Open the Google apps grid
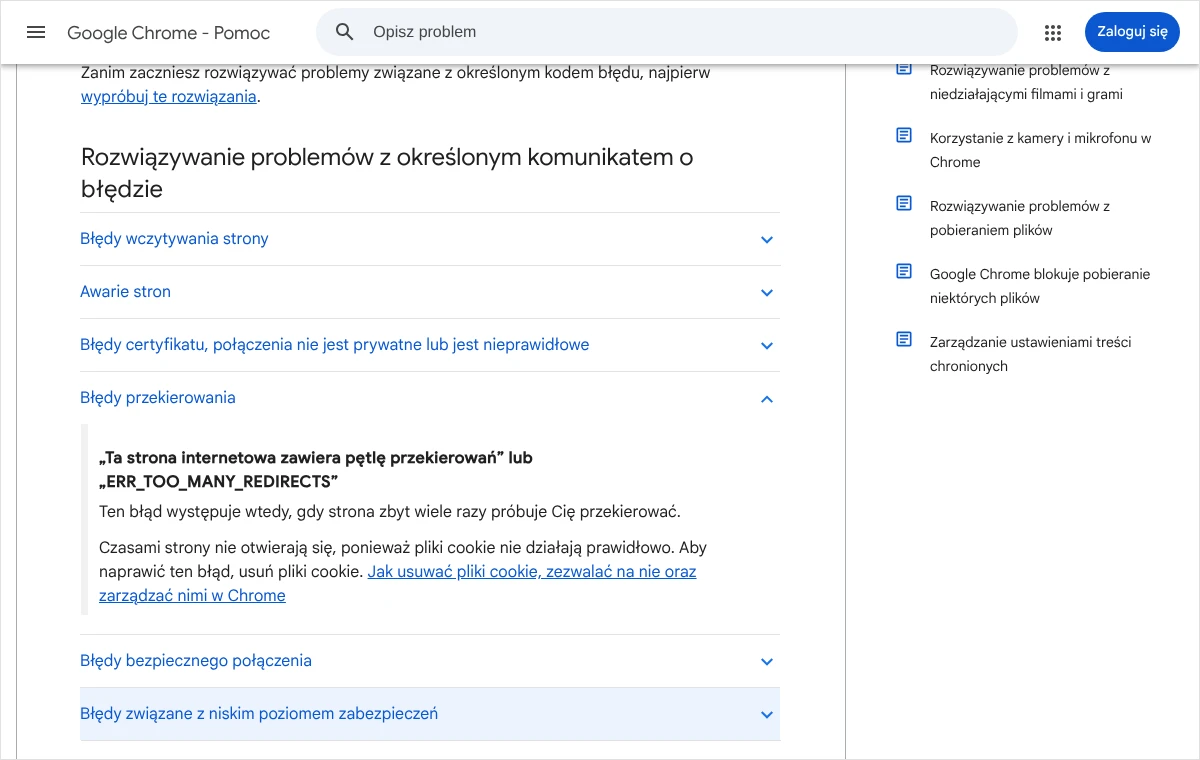The image size is (1200, 760). coord(1053,32)
